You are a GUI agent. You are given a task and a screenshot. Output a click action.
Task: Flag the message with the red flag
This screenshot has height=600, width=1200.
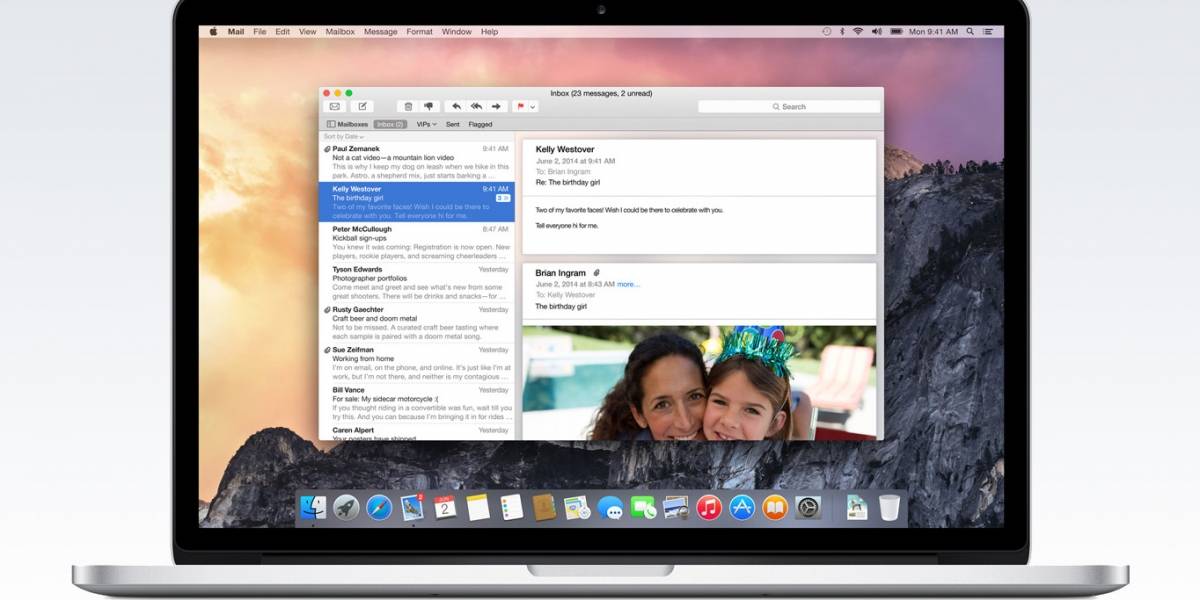click(520, 106)
